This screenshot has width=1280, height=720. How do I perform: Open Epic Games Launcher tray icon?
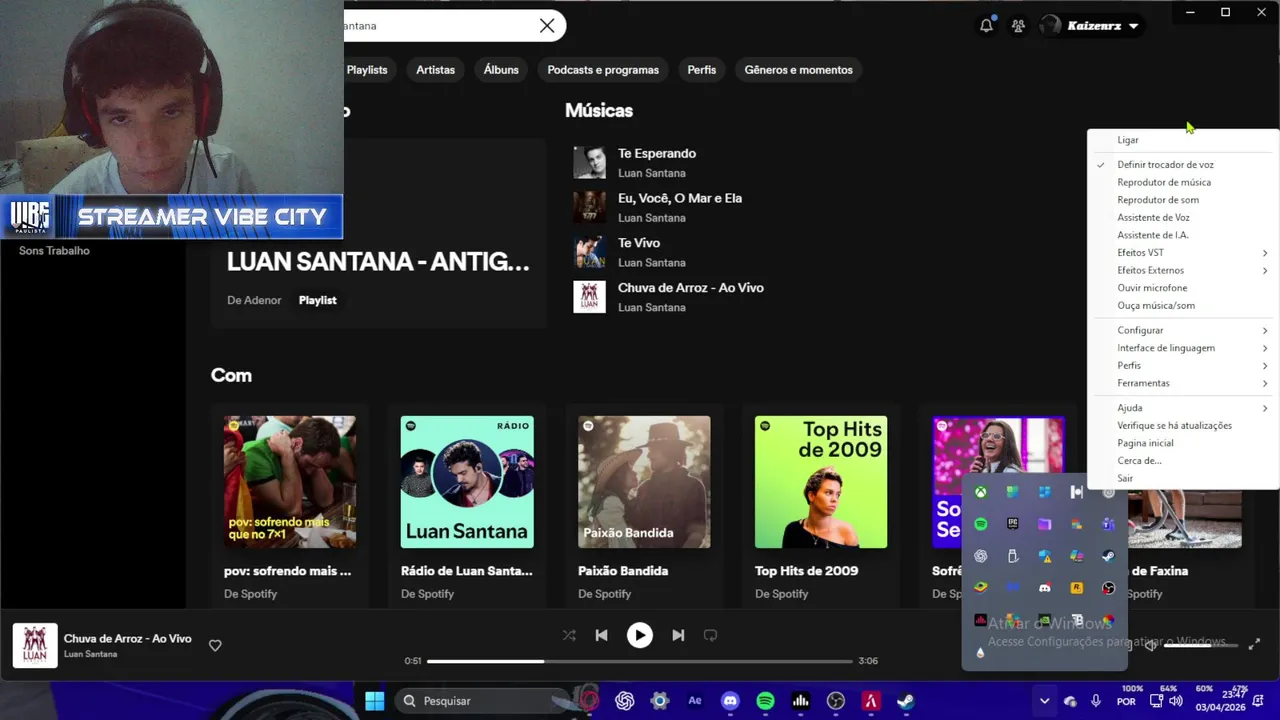[x=1013, y=524]
